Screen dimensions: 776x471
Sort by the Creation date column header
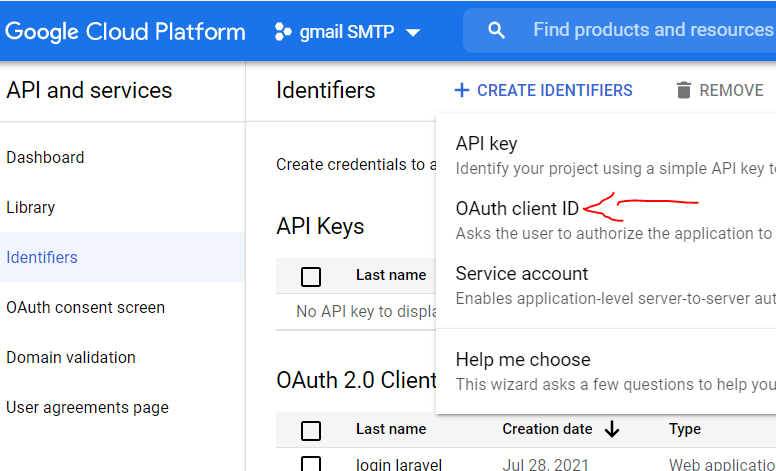click(547, 429)
